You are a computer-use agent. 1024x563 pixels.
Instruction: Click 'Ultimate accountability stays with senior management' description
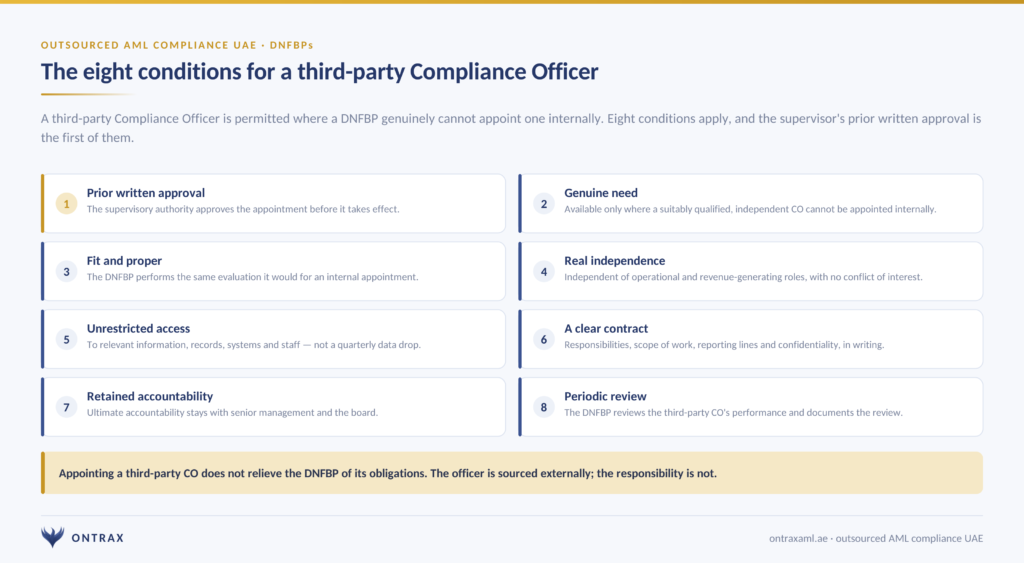[232, 413]
